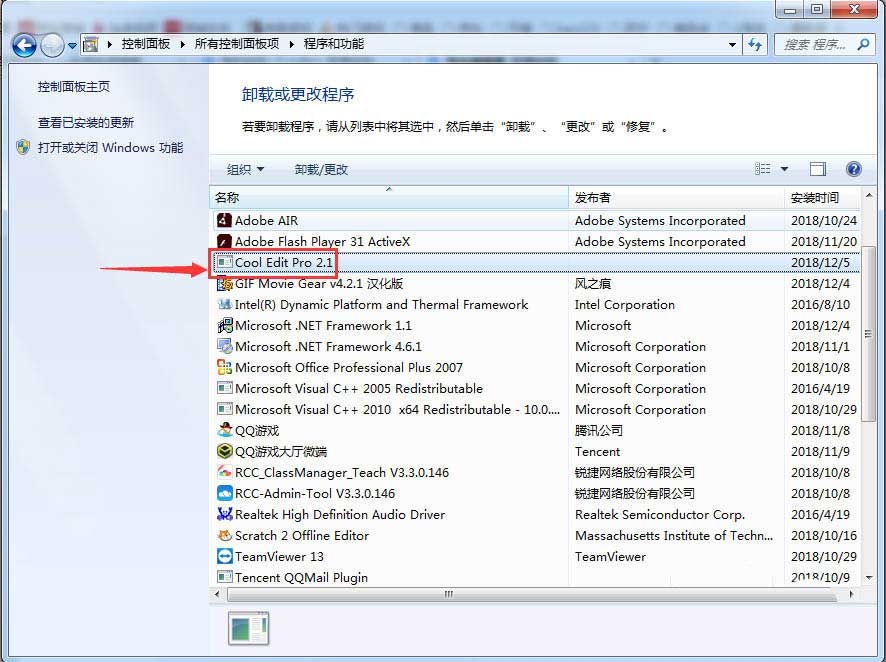
Task: Click Visual C++ 2010 x64 Redistributable icon
Action: 224,409
